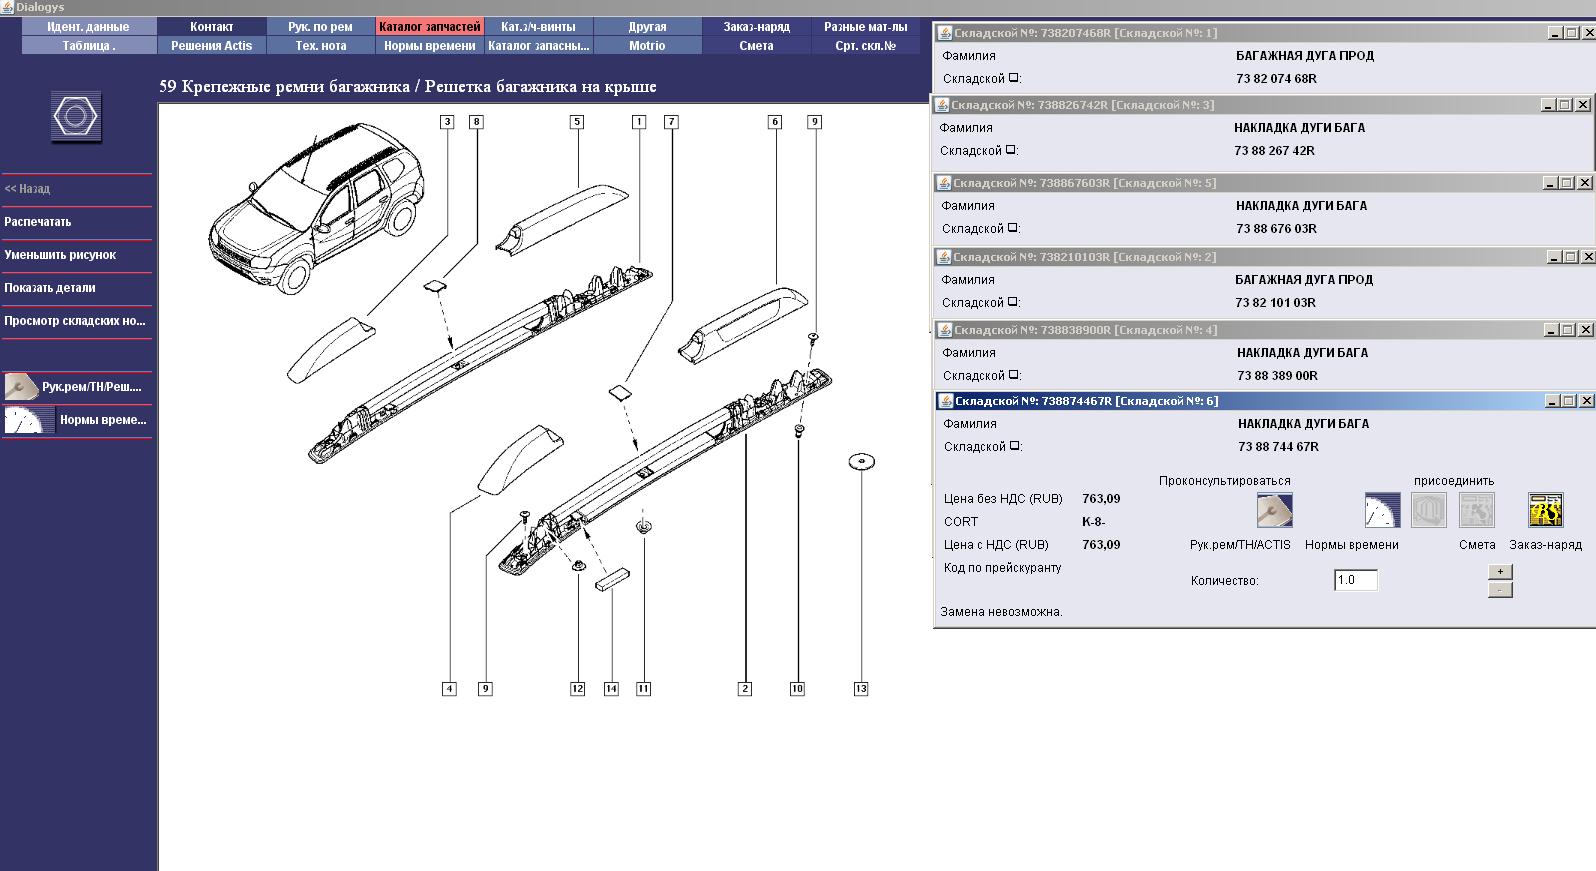
Task: Click part callout number 13 on the diagram
Action: [x=861, y=689]
